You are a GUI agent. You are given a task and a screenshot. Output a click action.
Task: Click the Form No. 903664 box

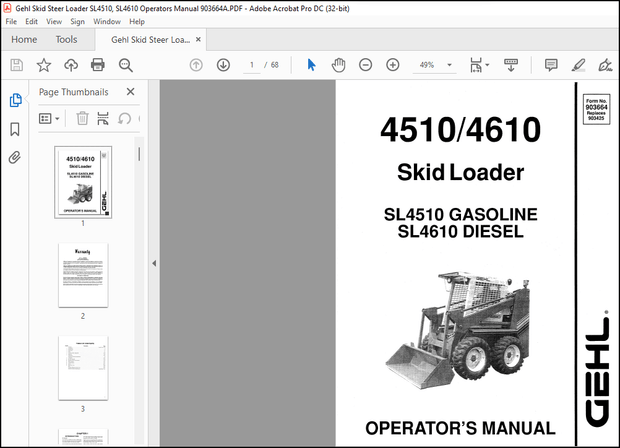click(596, 109)
